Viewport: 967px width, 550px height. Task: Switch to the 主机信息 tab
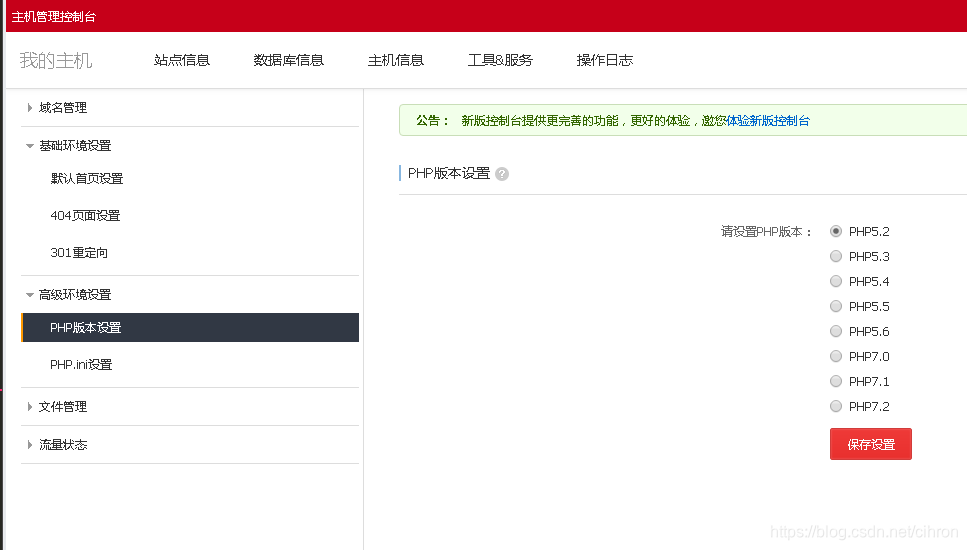coord(396,60)
